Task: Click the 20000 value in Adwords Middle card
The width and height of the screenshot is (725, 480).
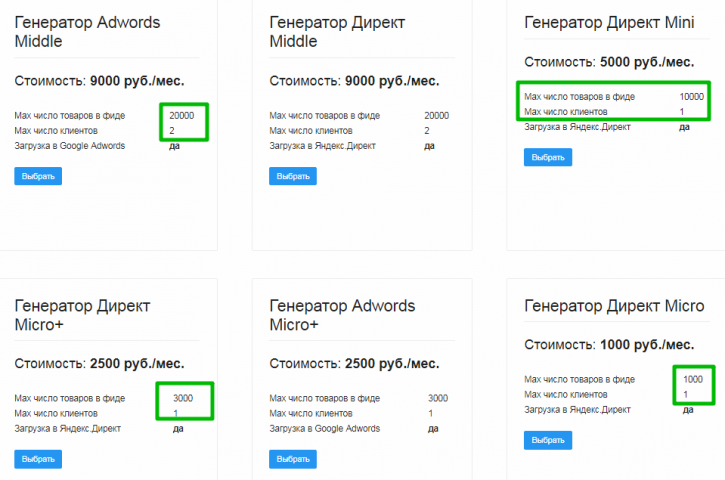Action: (182, 116)
